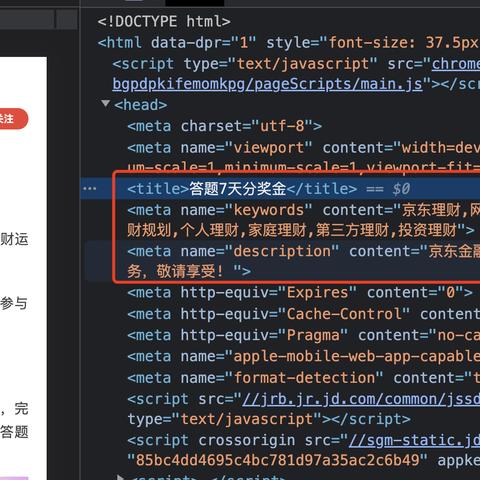The width and height of the screenshot is (480, 480).
Task: Collapse the head element triangle
Action: point(106,104)
